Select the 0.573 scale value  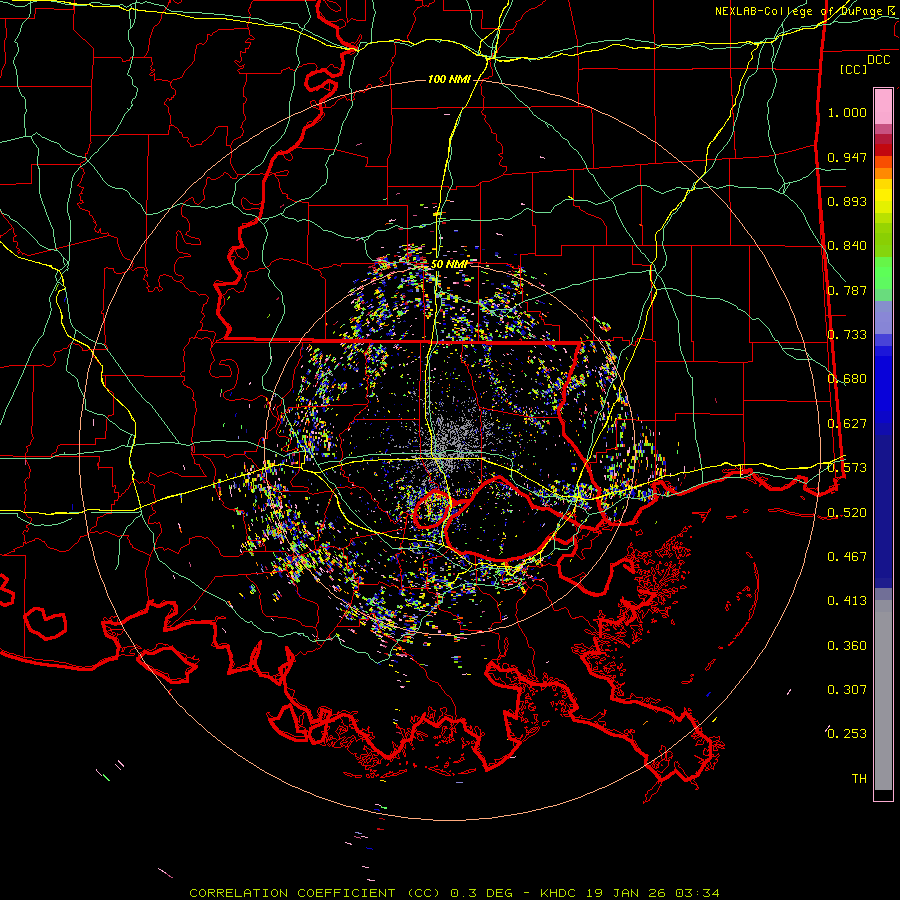[847, 468]
